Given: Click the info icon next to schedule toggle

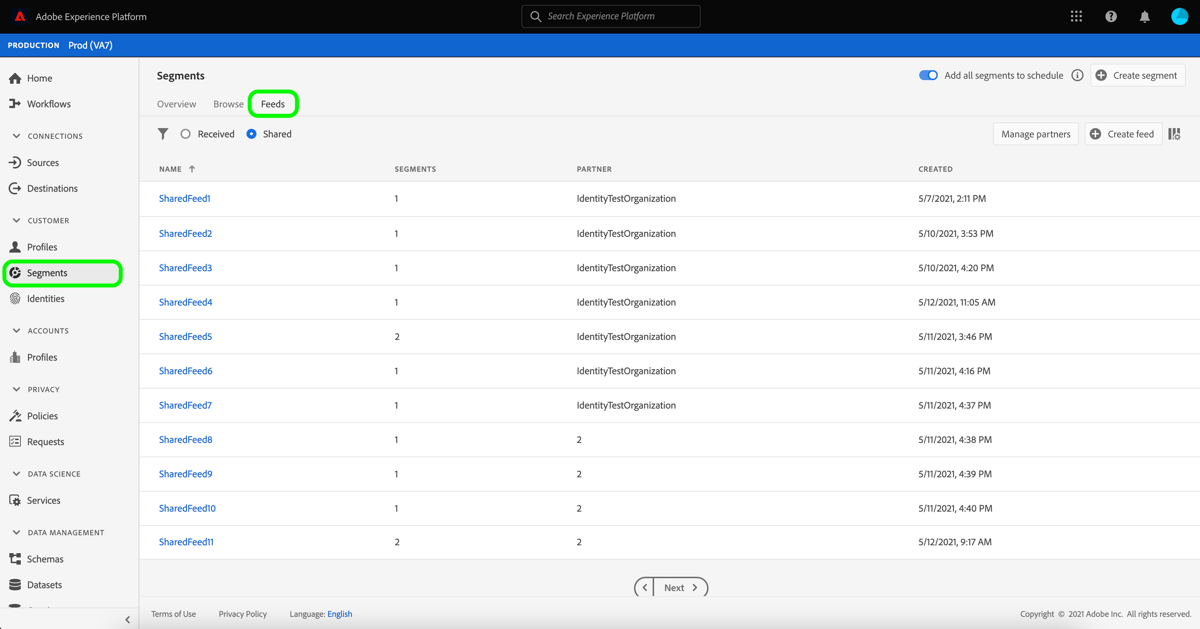Looking at the screenshot, I should pos(1077,75).
